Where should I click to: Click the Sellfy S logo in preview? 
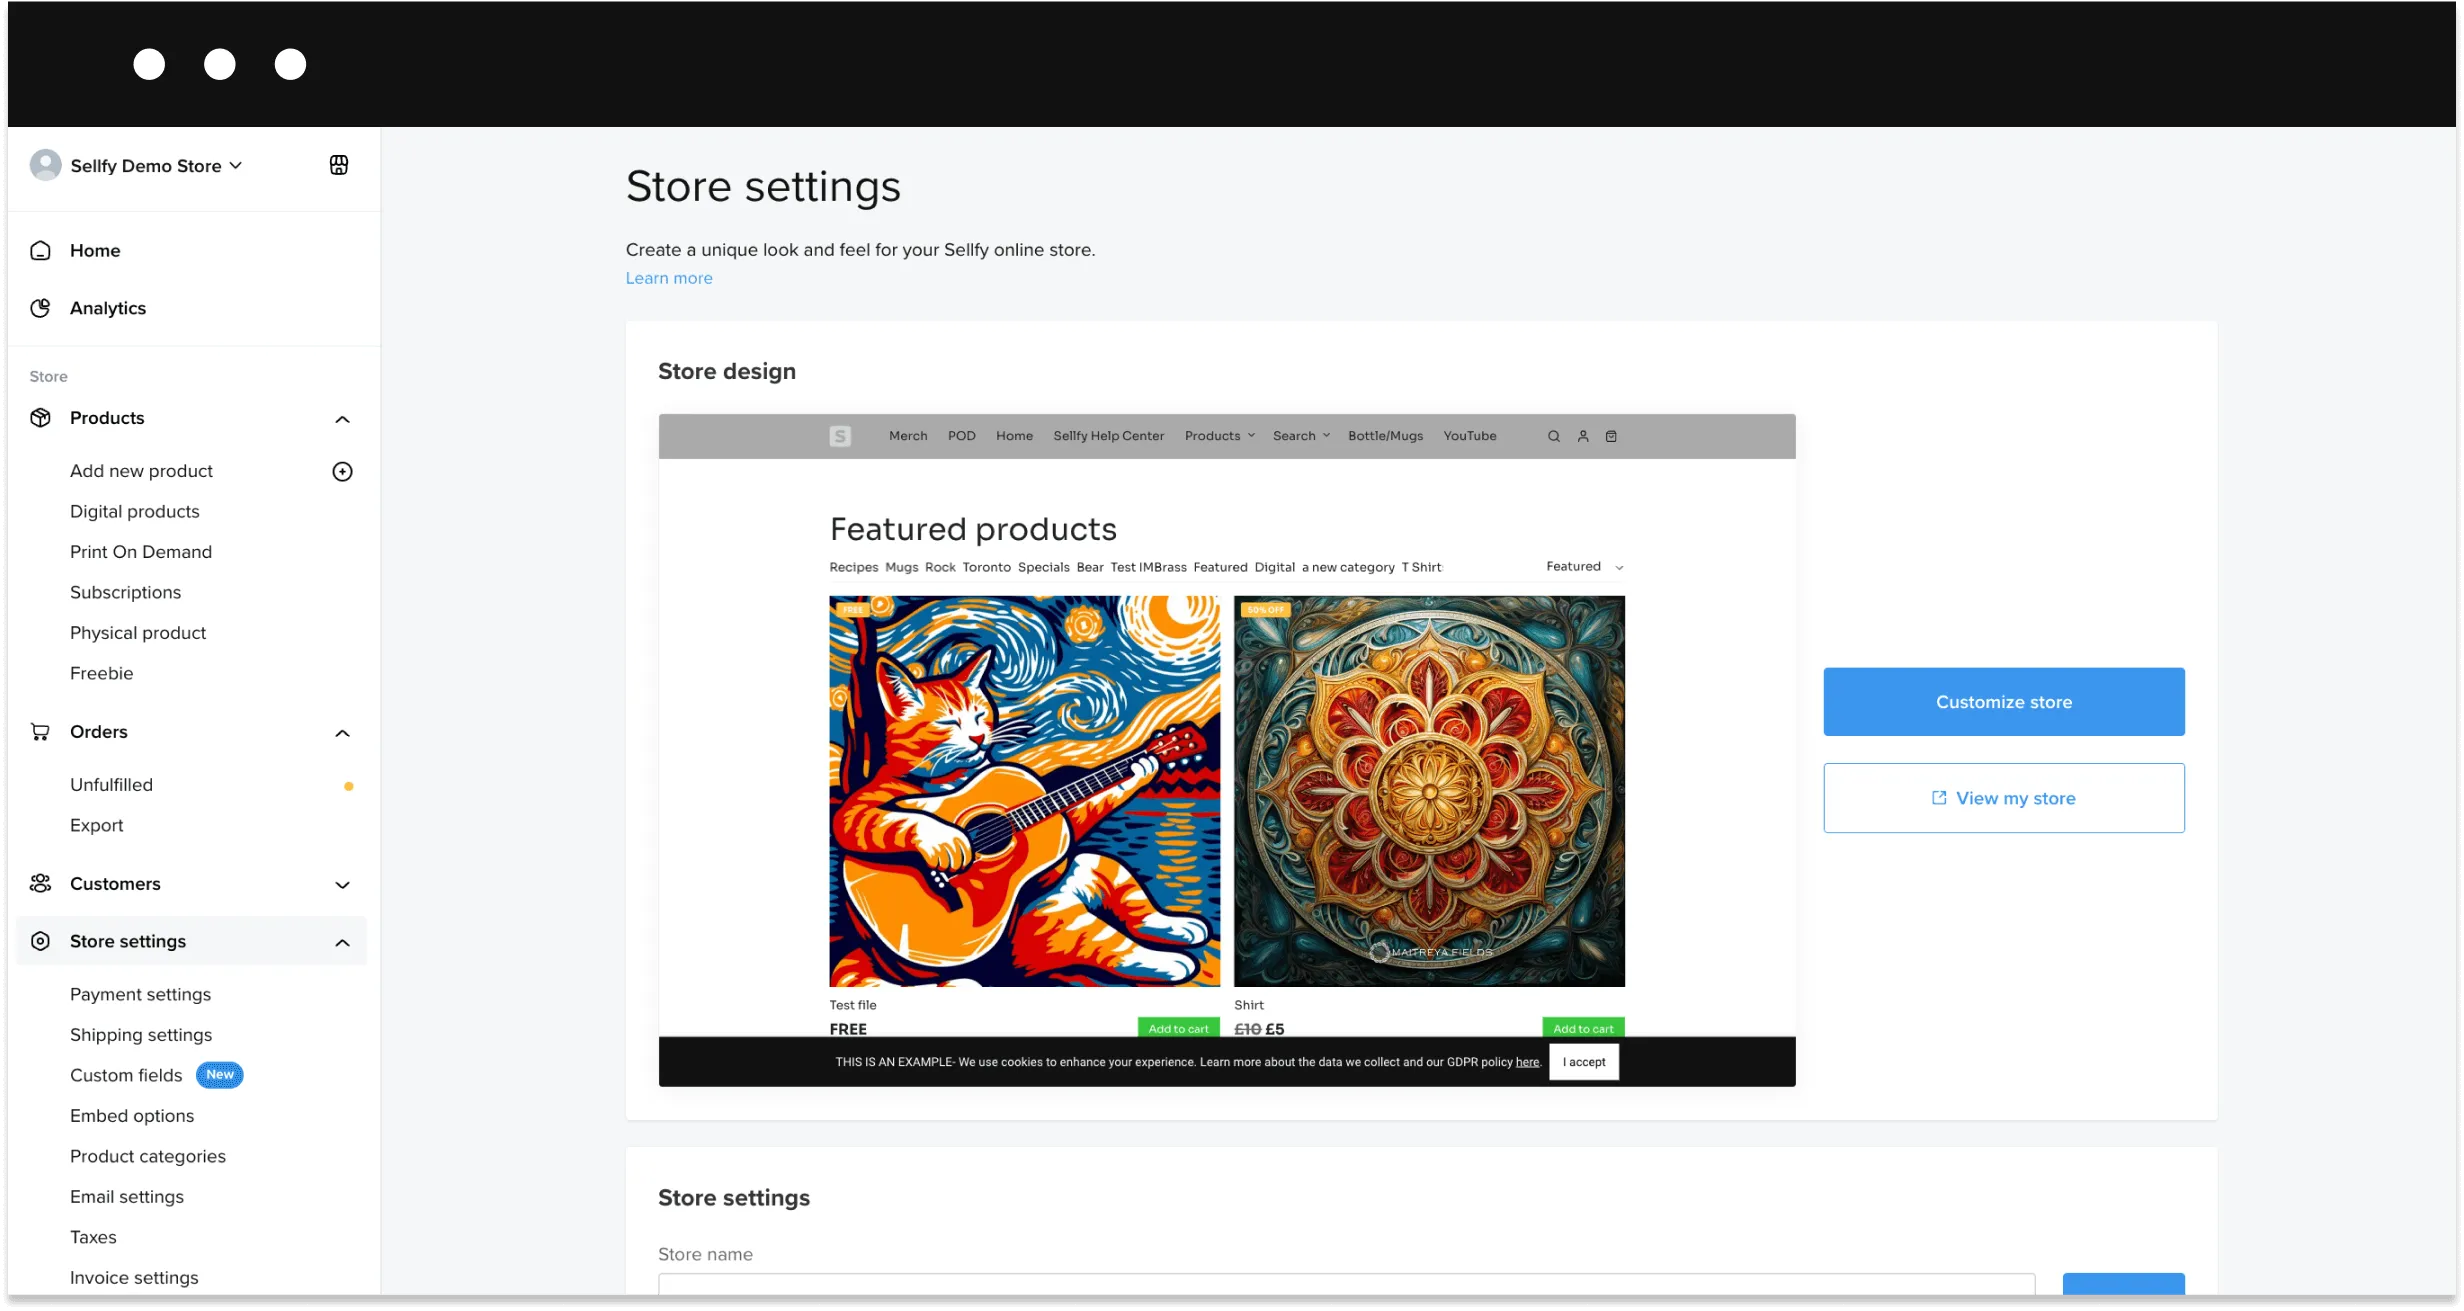(840, 436)
